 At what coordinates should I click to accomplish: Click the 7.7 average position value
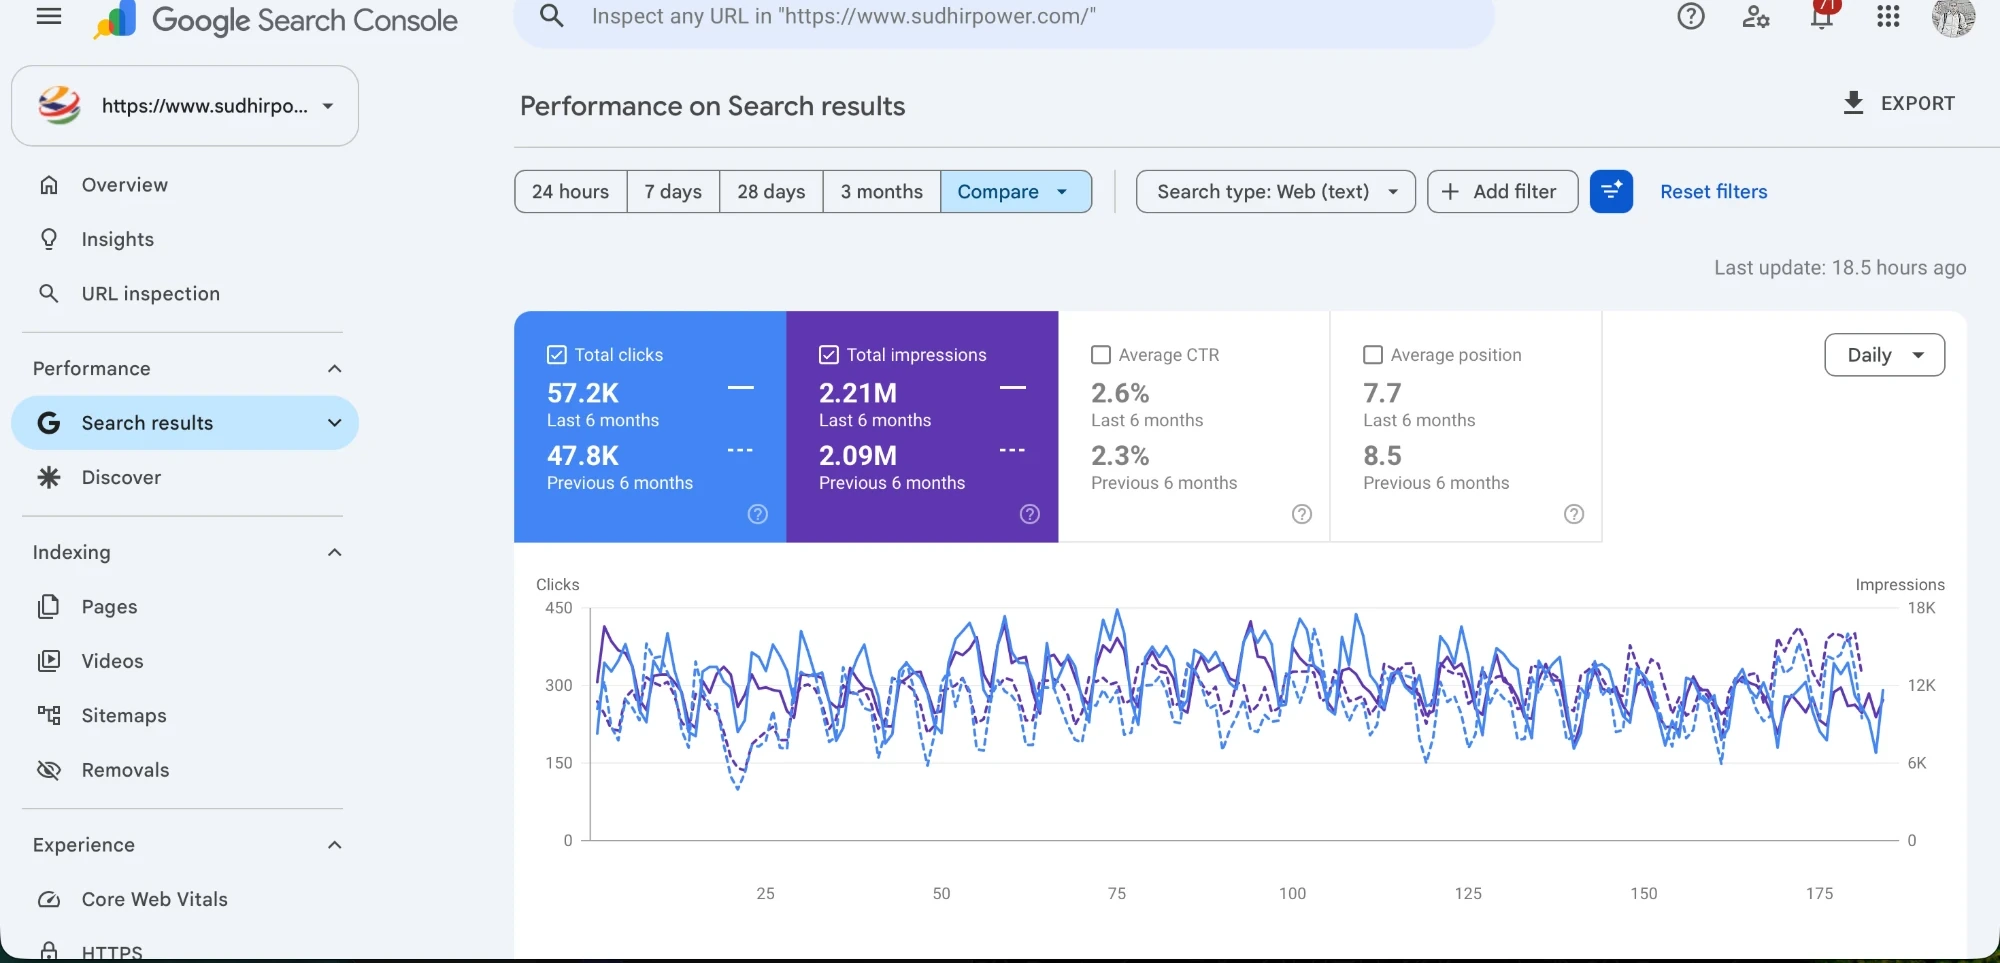click(1382, 393)
